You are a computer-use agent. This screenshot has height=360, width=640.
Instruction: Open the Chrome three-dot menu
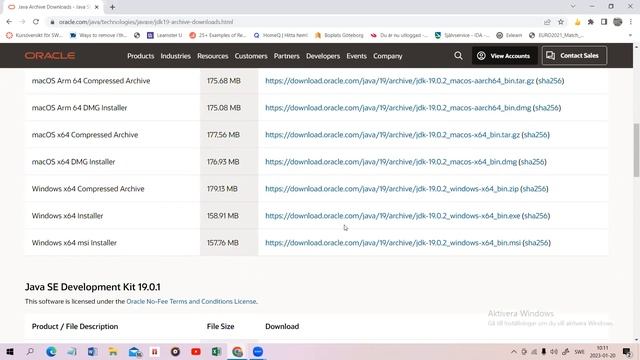point(631,22)
